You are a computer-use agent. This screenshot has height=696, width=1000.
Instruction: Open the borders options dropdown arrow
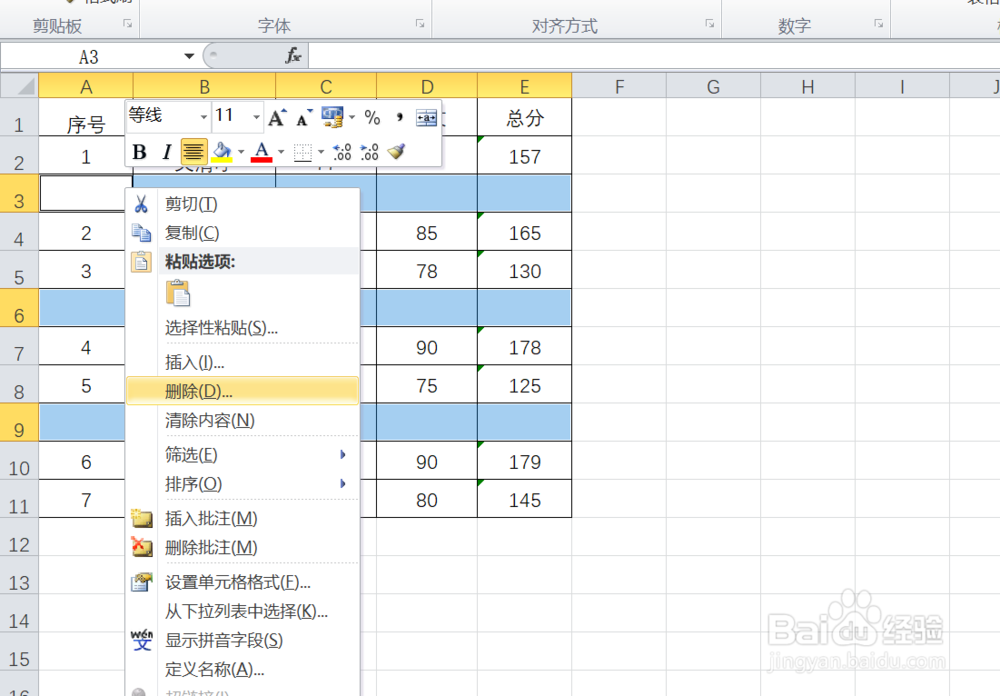tap(320, 151)
